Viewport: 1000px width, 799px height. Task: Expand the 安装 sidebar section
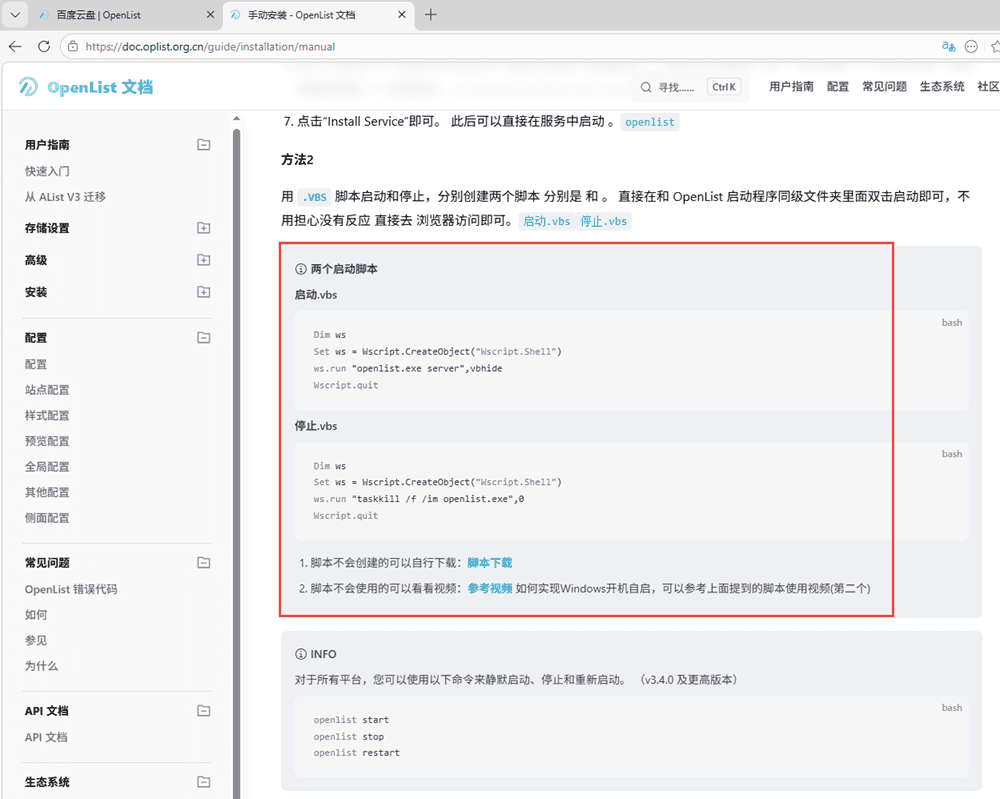coord(204,292)
